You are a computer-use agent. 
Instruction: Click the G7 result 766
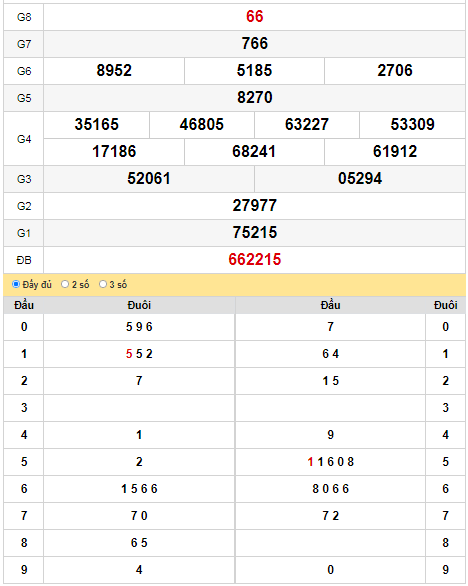[255, 44]
